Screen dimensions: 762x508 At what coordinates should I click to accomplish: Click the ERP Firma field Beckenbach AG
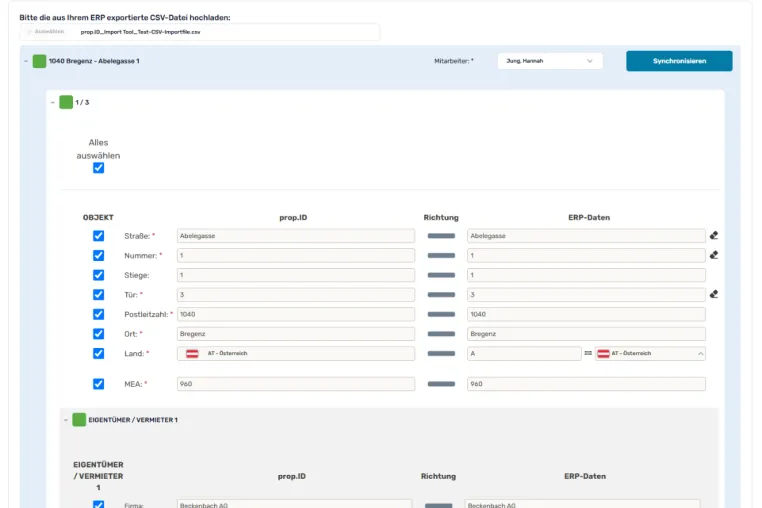pyautogui.click(x=583, y=504)
